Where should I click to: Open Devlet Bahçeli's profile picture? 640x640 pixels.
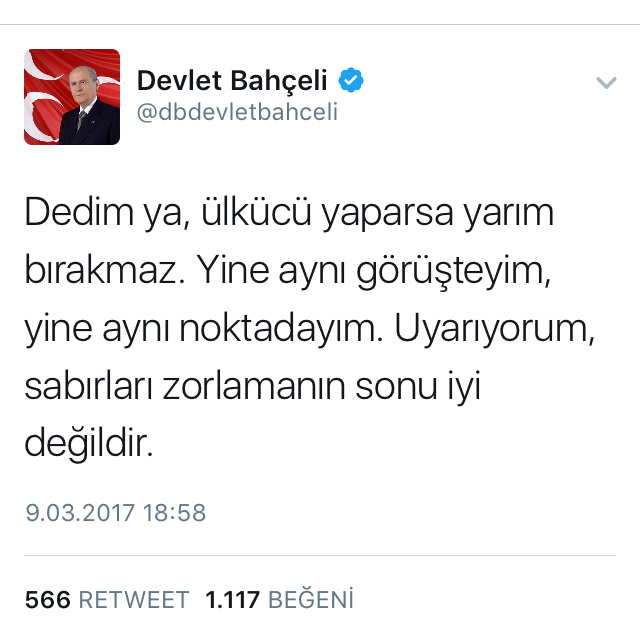72,97
